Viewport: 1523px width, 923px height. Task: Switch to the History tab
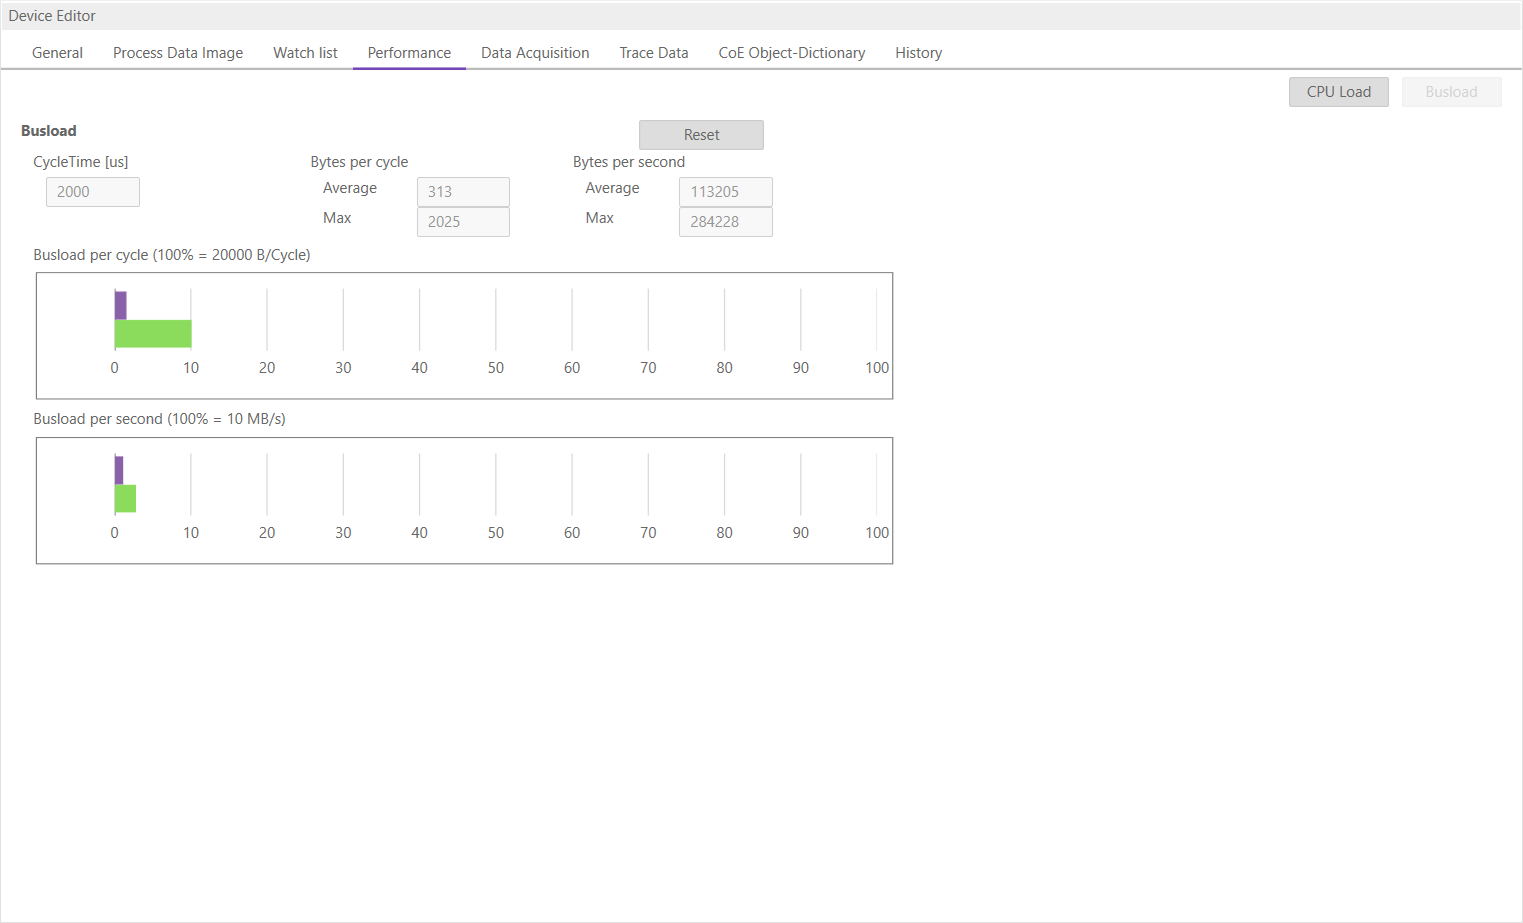coord(918,52)
